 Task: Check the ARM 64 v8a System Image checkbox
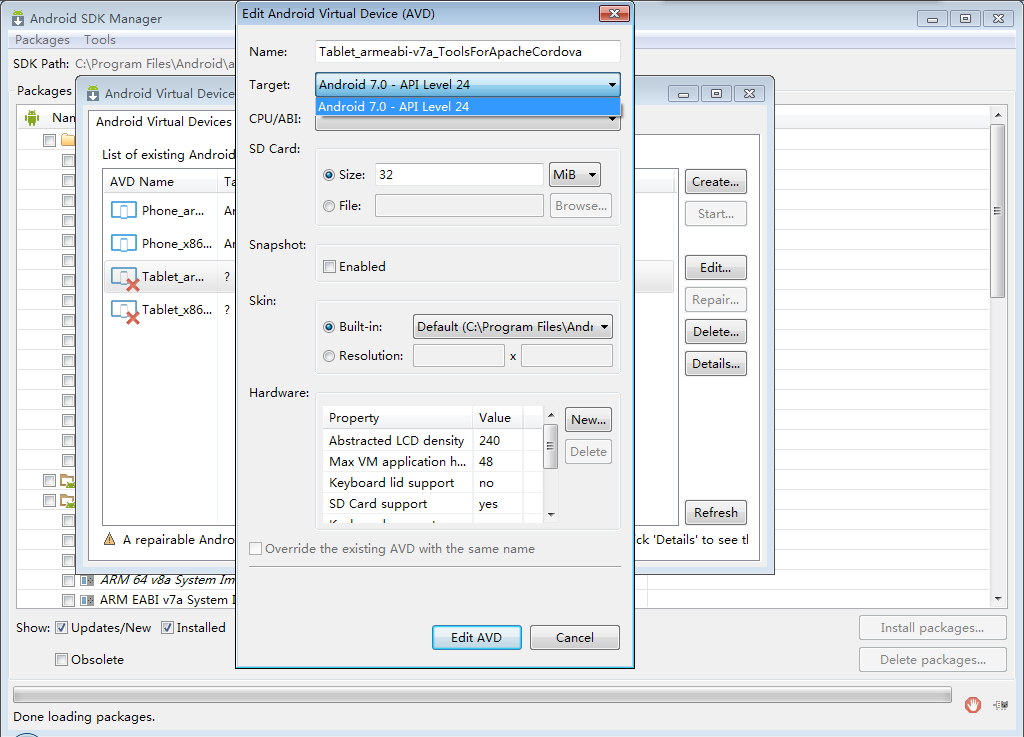pos(68,580)
